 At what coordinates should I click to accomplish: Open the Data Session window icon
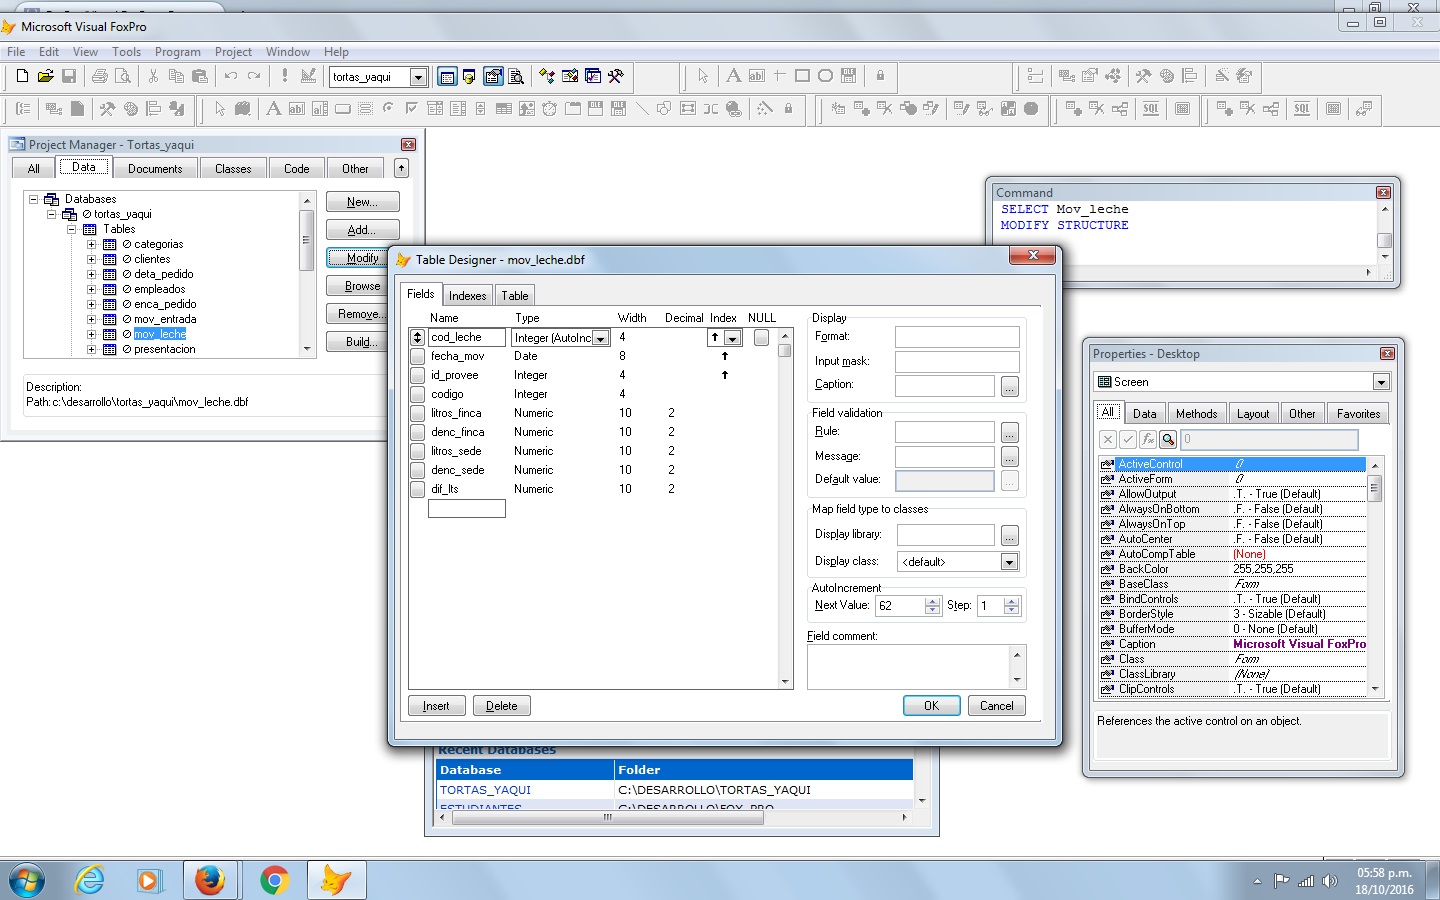pos(470,76)
